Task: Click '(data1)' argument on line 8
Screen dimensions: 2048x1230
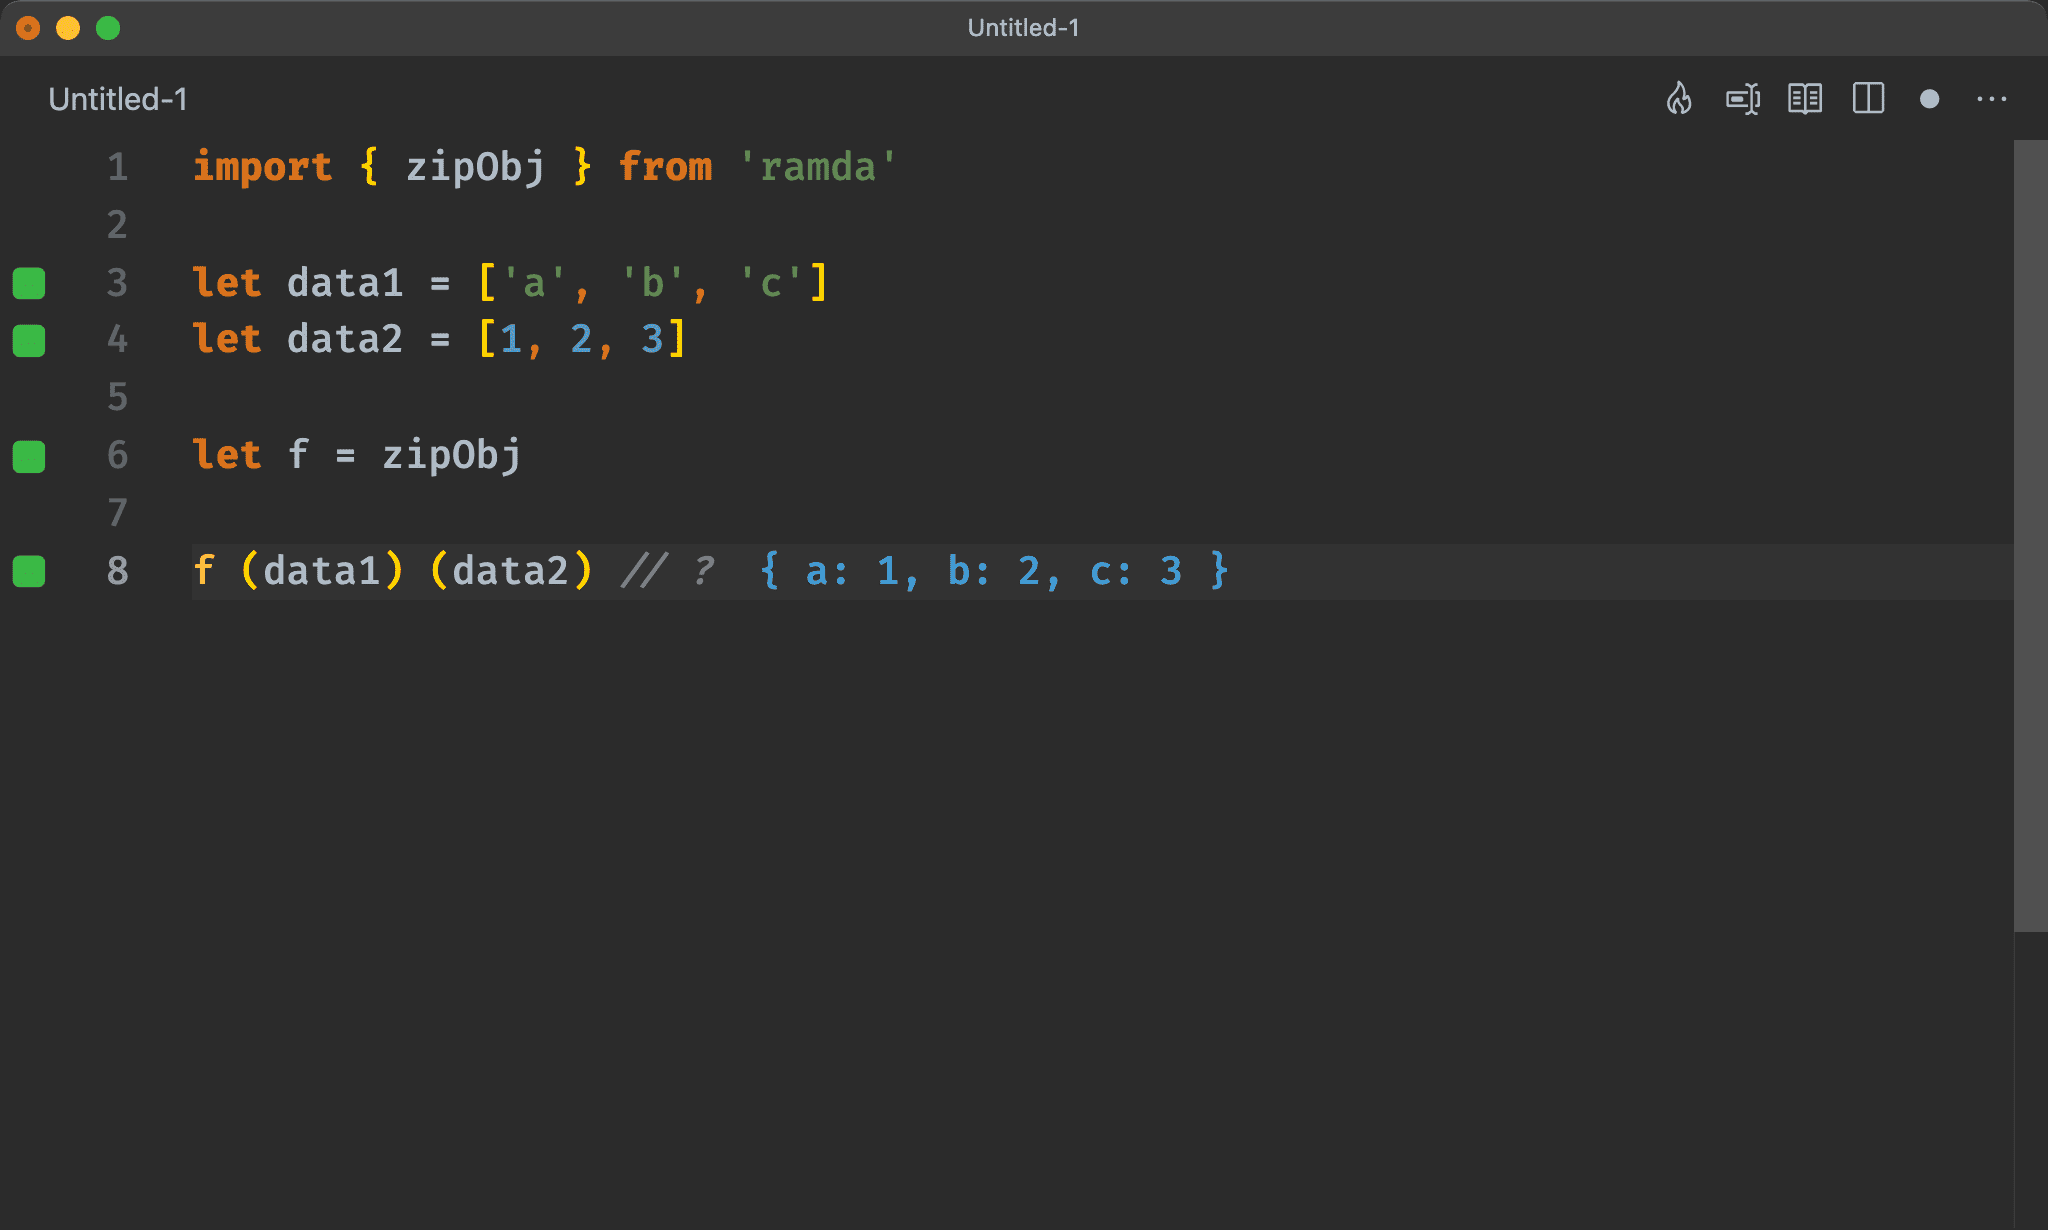Action: [322, 571]
